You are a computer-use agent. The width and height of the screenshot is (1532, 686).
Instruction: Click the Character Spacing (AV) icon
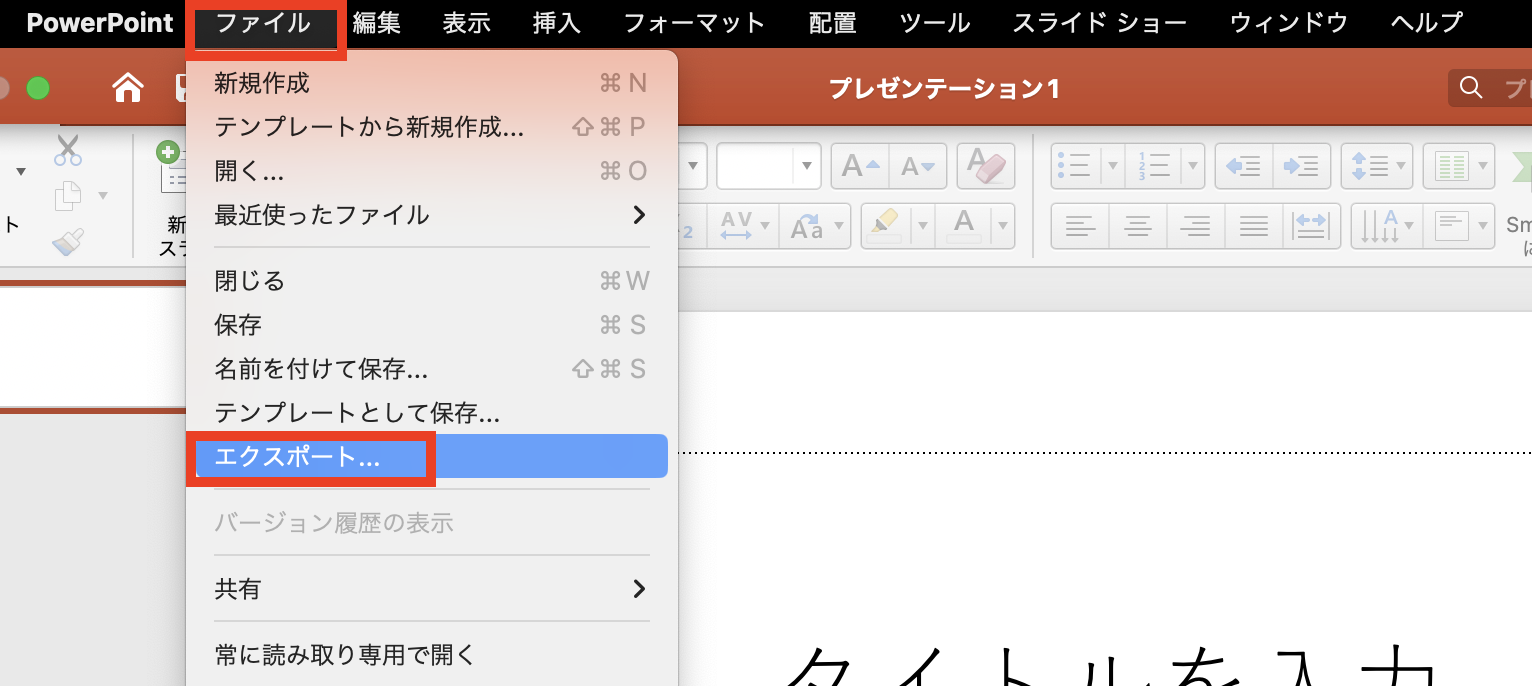736,225
